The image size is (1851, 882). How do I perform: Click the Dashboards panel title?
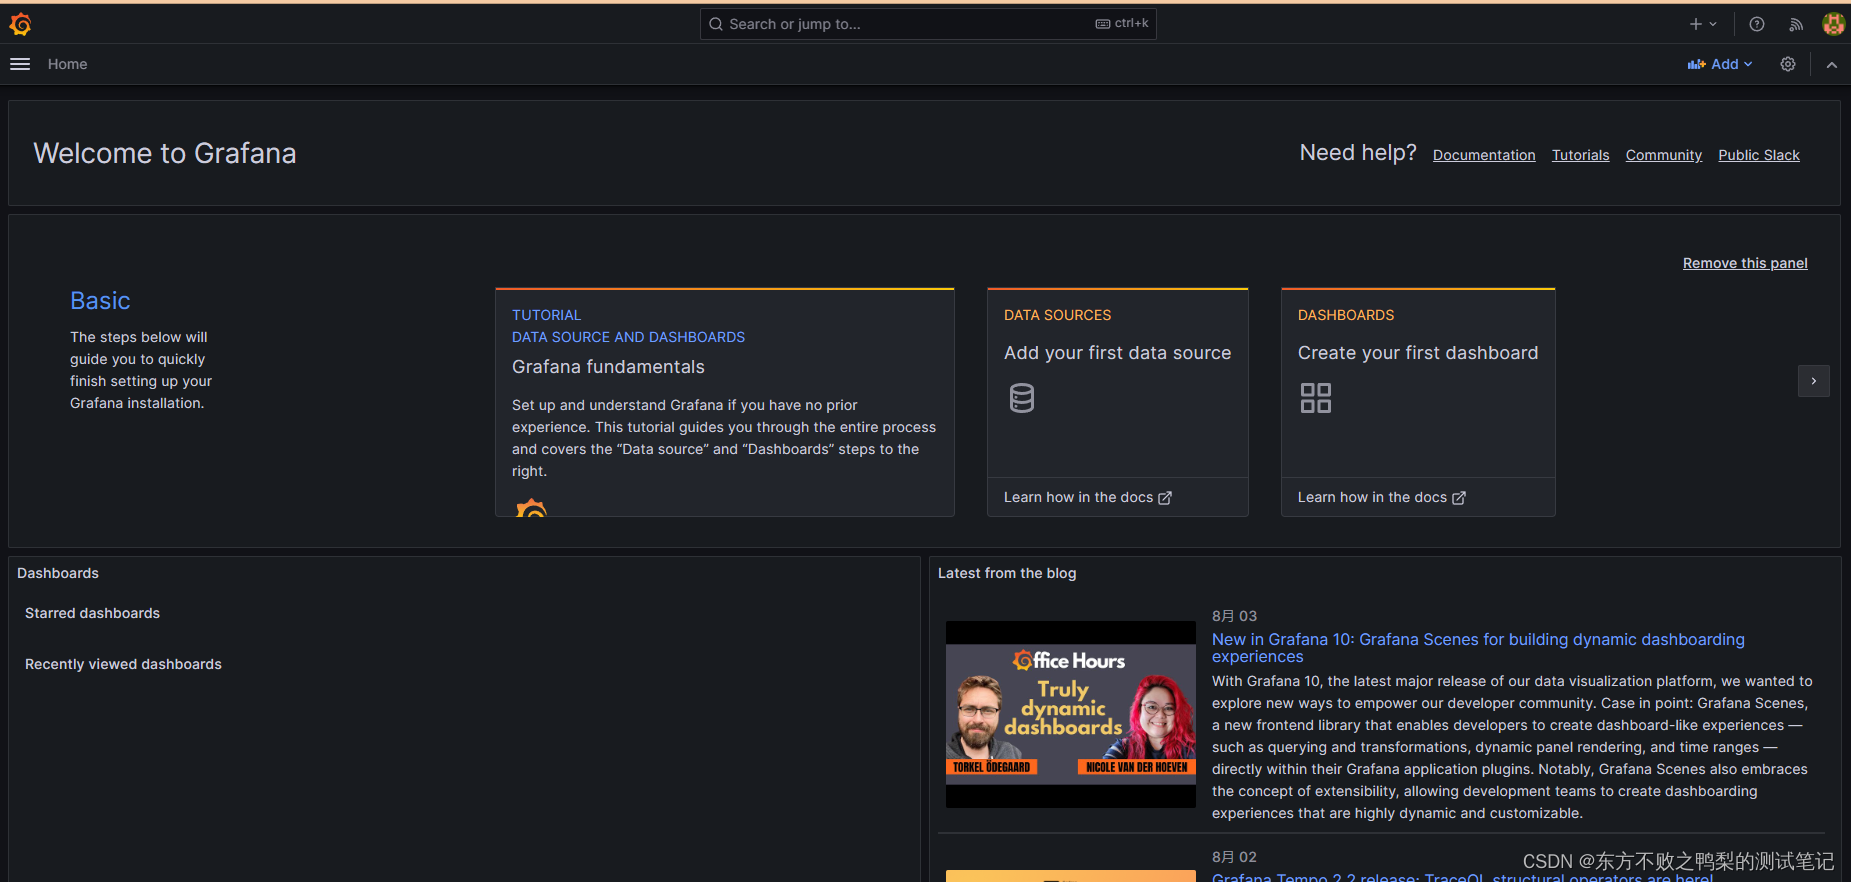click(x=58, y=573)
